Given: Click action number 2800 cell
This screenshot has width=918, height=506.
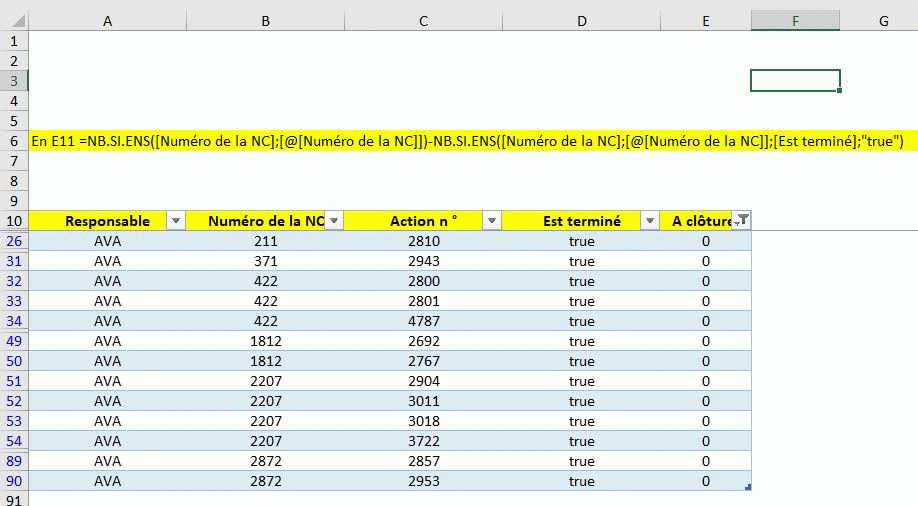Looking at the screenshot, I should [x=424, y=281].
